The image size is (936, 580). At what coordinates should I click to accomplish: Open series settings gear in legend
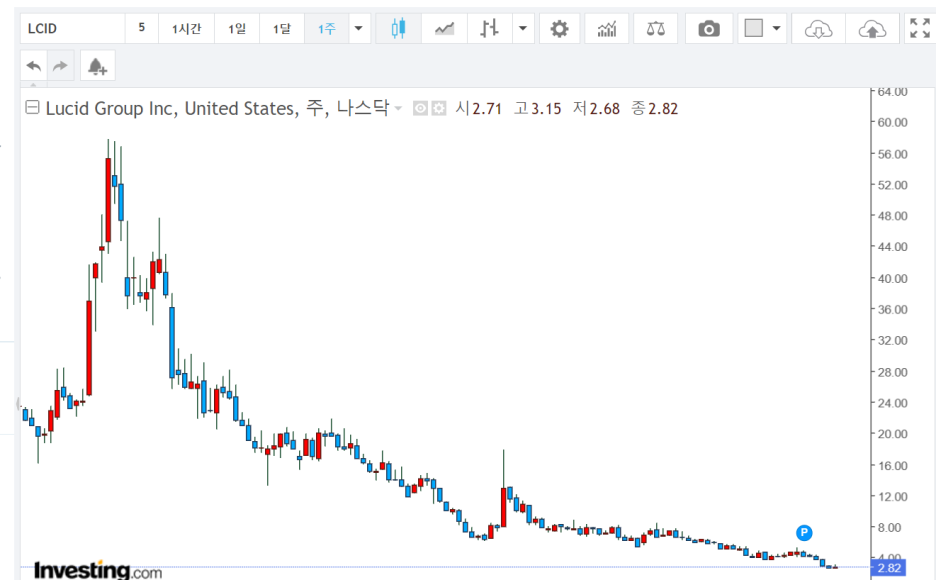pos(439,109)
